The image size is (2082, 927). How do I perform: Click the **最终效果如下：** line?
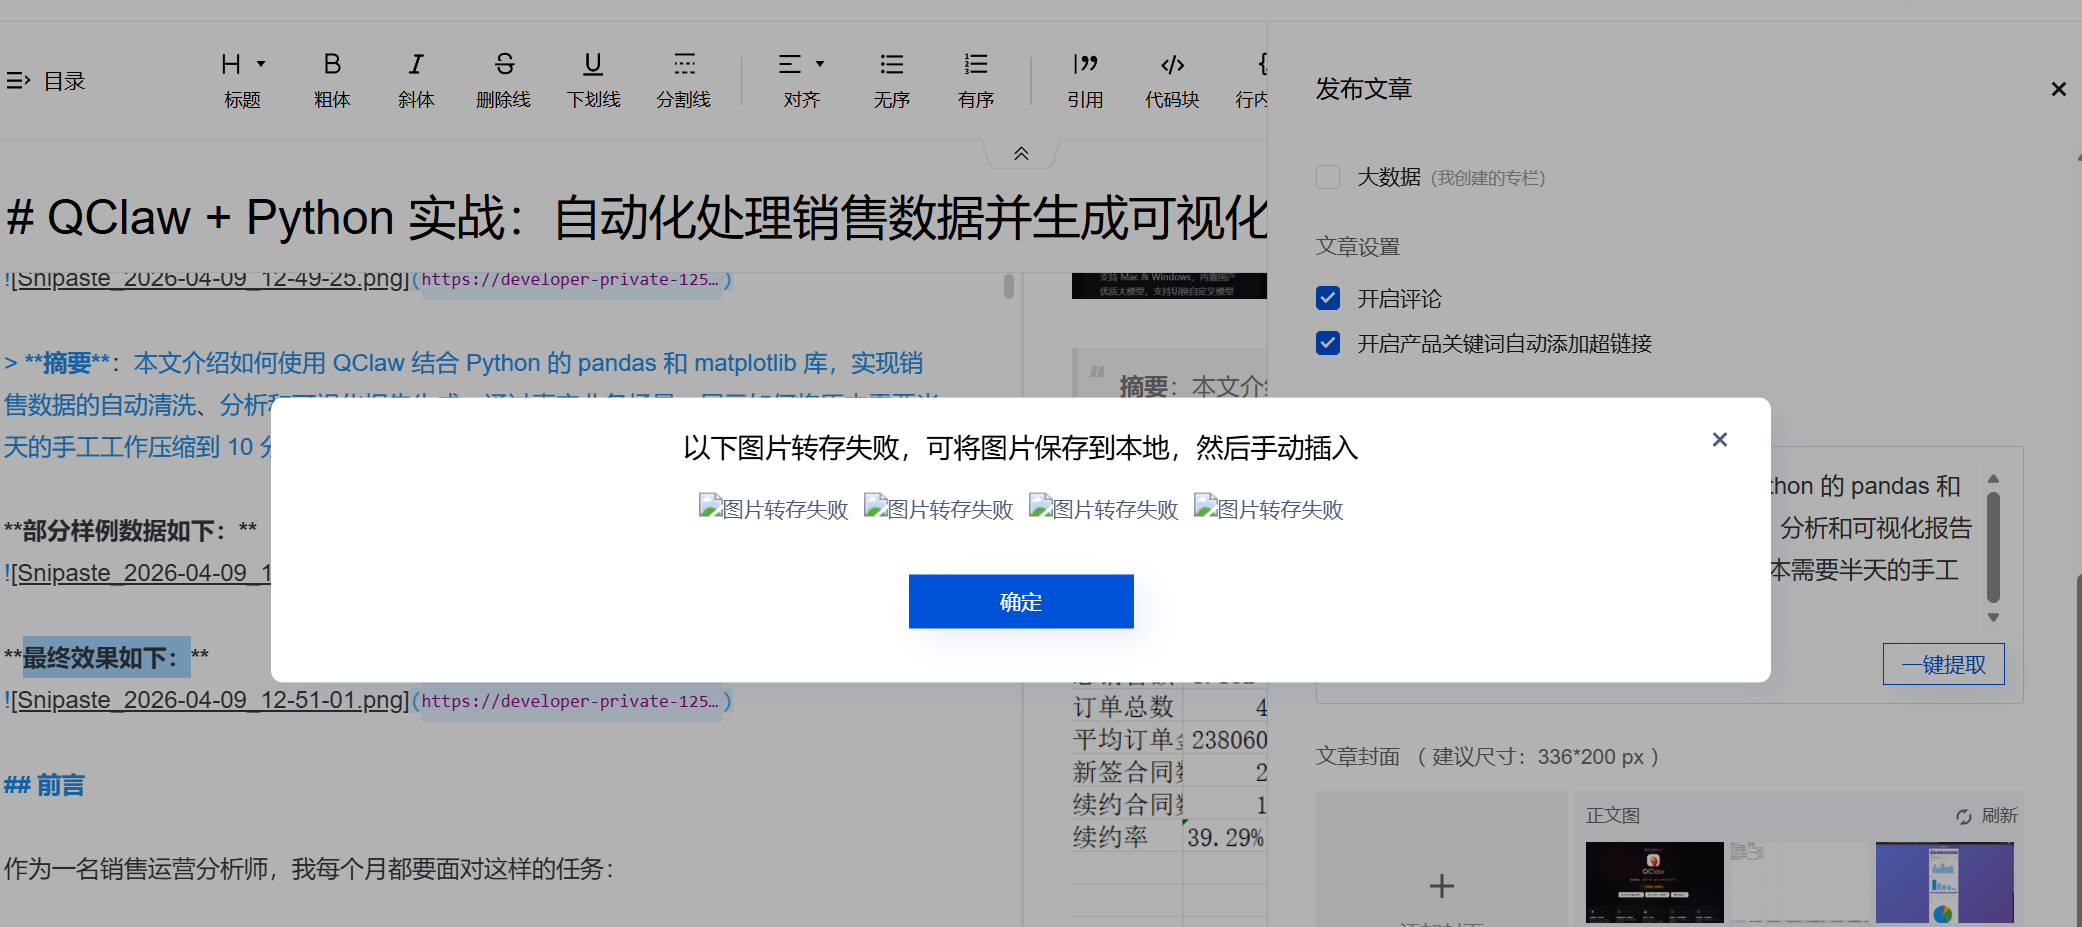click(106, 658)
